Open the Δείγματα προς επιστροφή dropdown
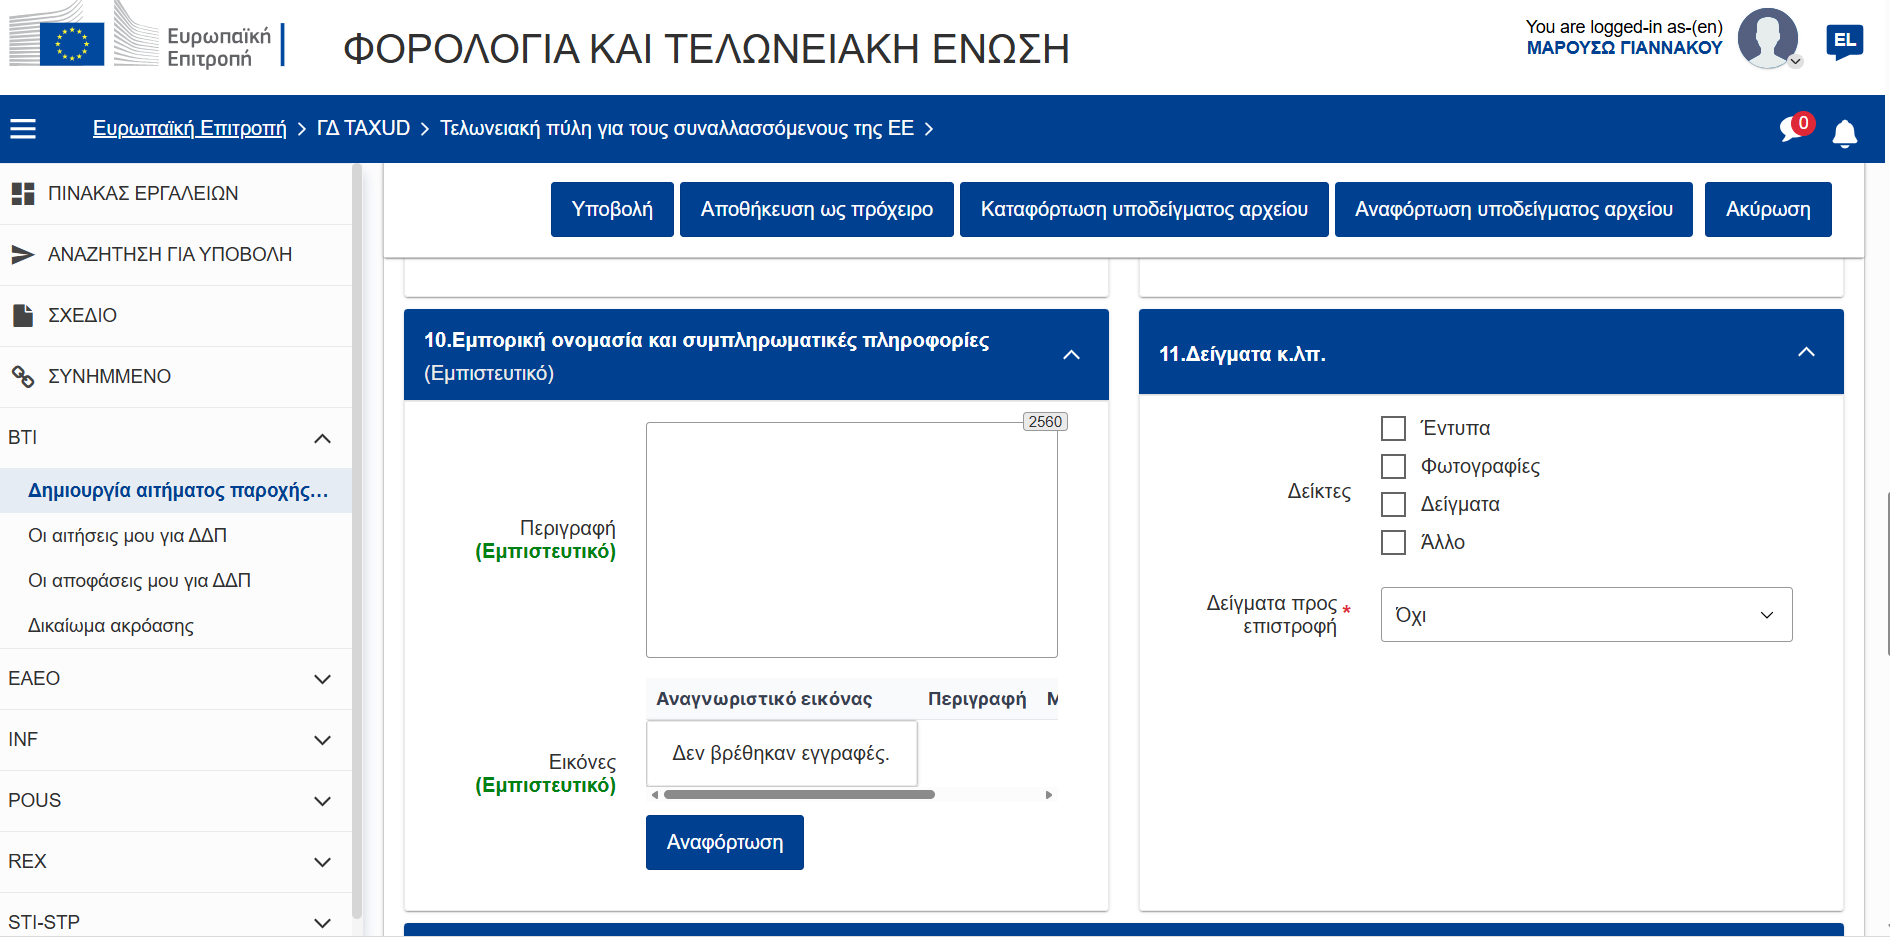The width and height of the screenshot is (1890, 937). click(1585, 615)
